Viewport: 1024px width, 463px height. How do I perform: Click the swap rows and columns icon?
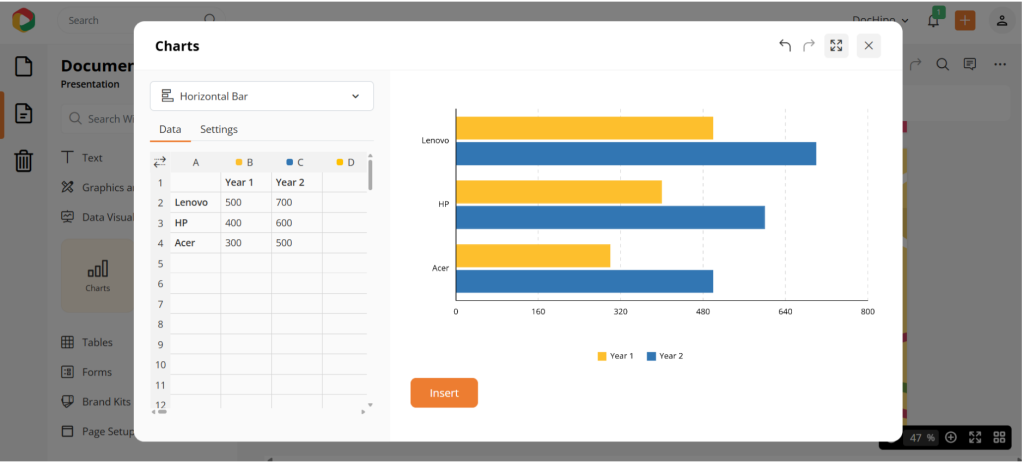pos(159,162)
